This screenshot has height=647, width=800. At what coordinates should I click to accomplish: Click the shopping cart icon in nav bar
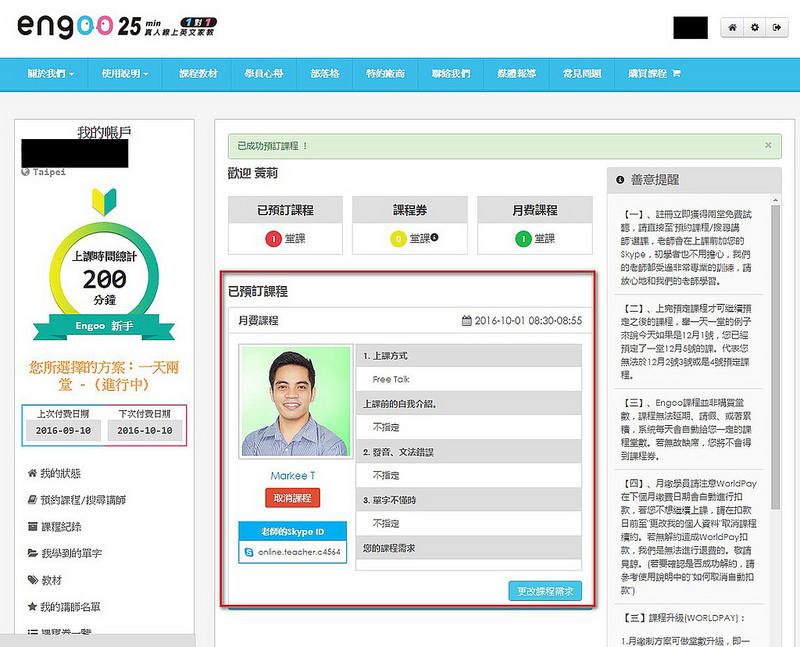(x=676, y=74)
